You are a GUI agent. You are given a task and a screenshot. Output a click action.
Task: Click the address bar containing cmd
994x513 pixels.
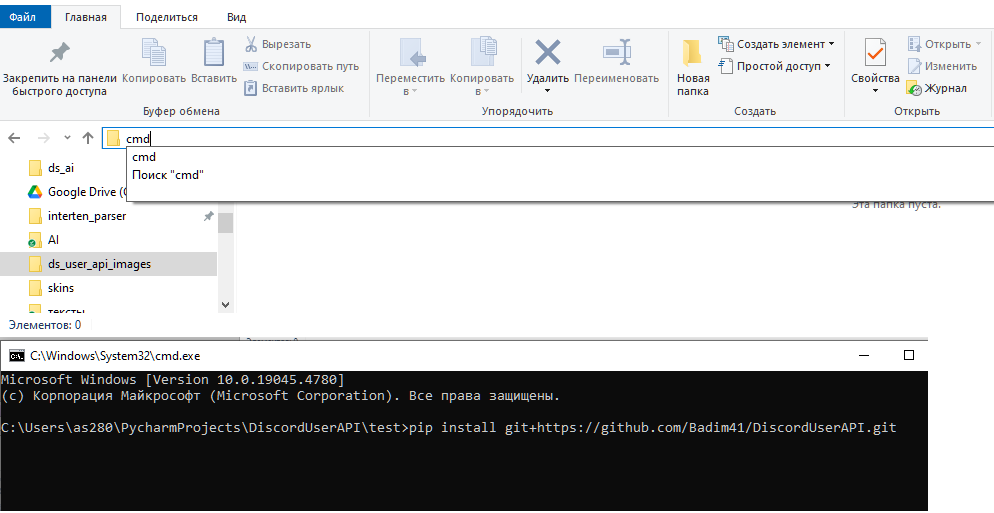[548, 138]
